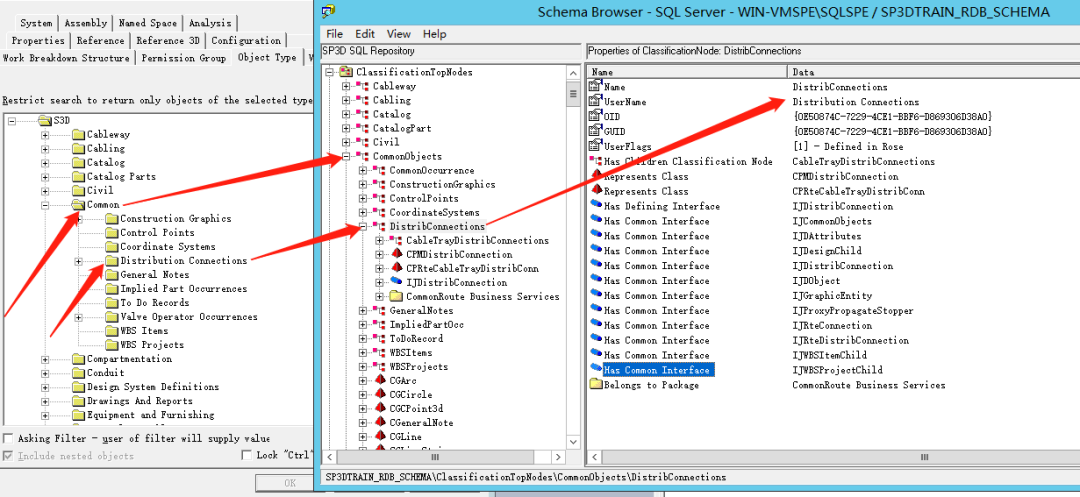Click the IJRteDistribConnection data value
The width and height of the screenshot is (1080, 497).
(x=851, y=341)
